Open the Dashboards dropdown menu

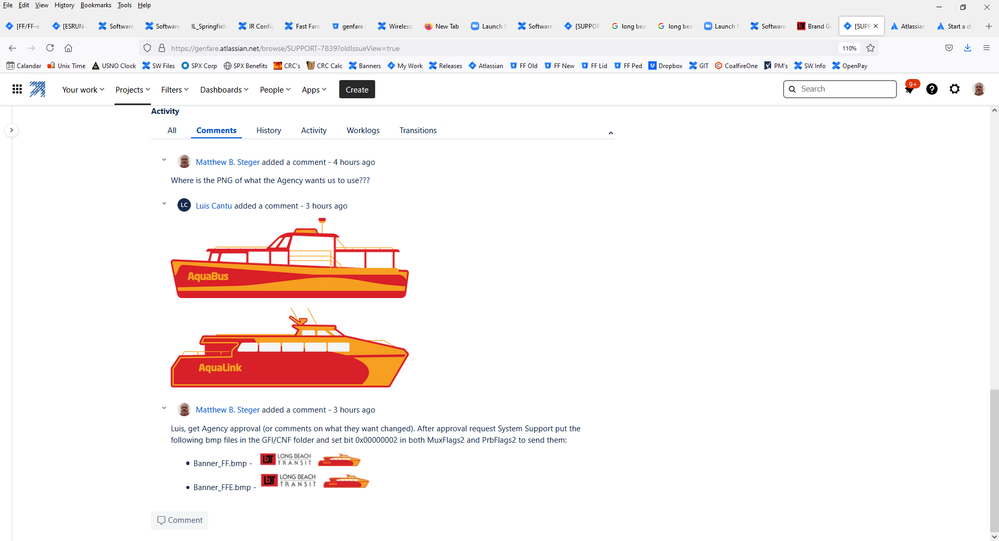(x=224, y=90)
